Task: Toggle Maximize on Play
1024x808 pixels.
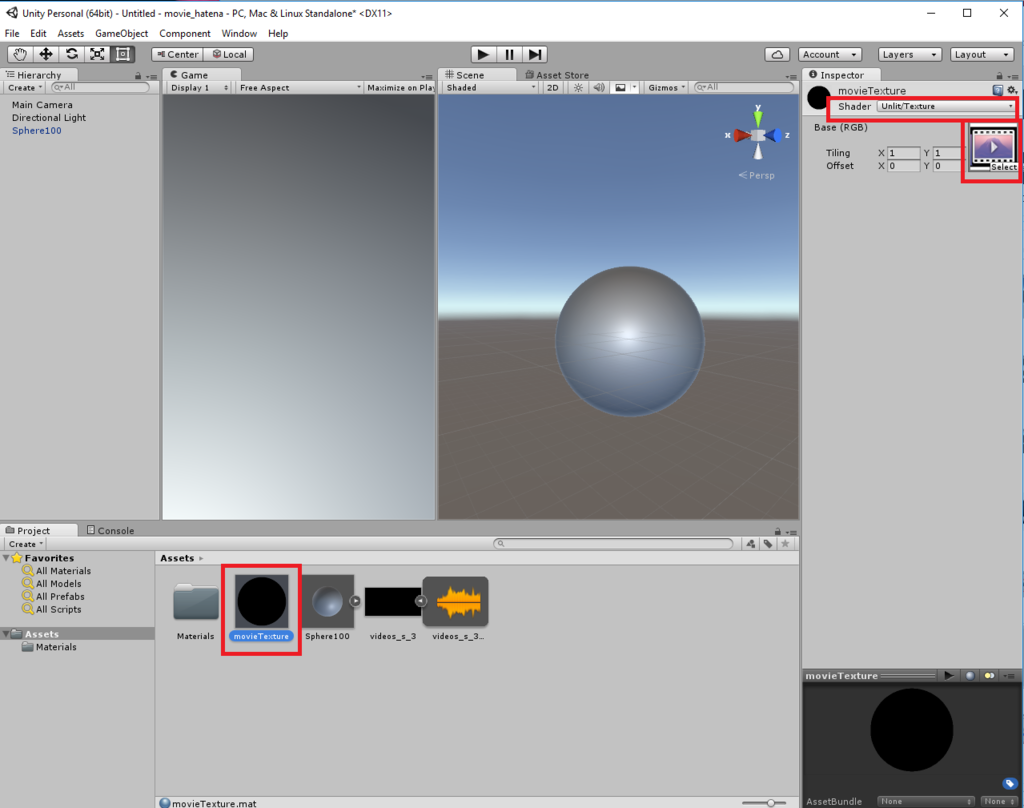Action: [x=401, y=88]
